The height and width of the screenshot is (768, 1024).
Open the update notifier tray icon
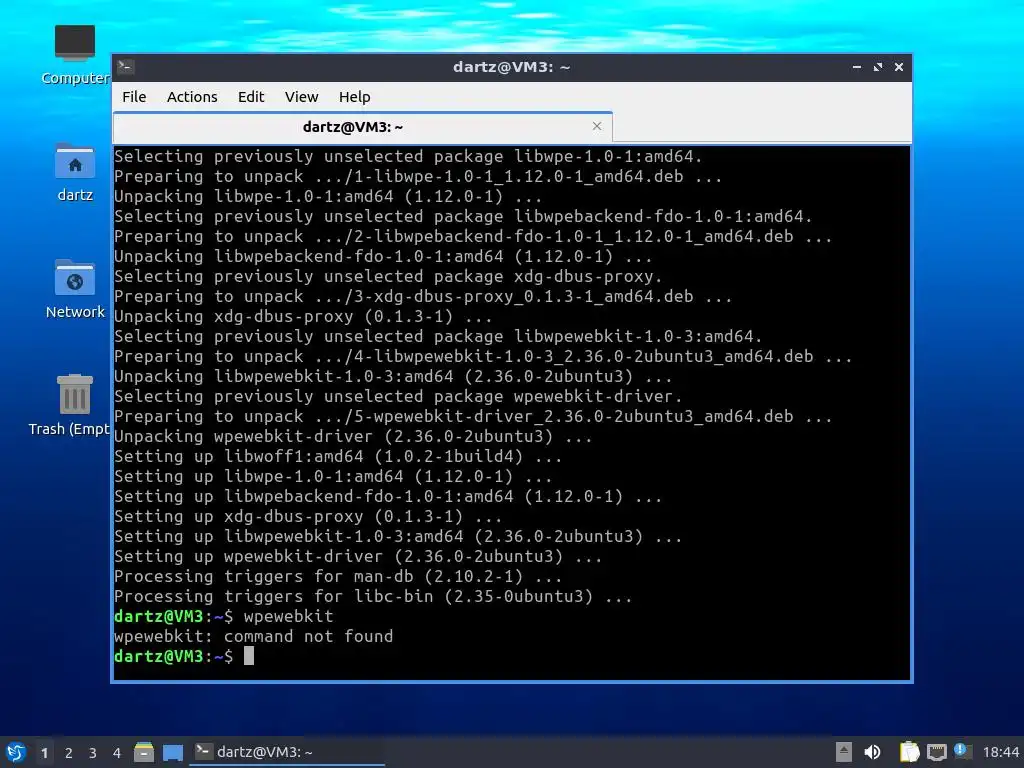coord(963,751)
